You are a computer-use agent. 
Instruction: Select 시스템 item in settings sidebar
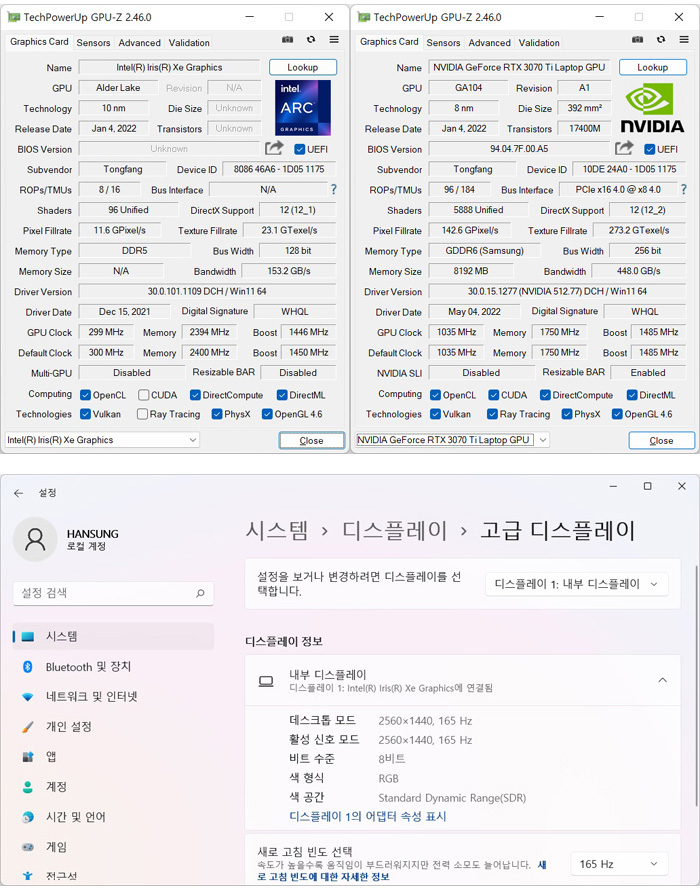(113, 636)
